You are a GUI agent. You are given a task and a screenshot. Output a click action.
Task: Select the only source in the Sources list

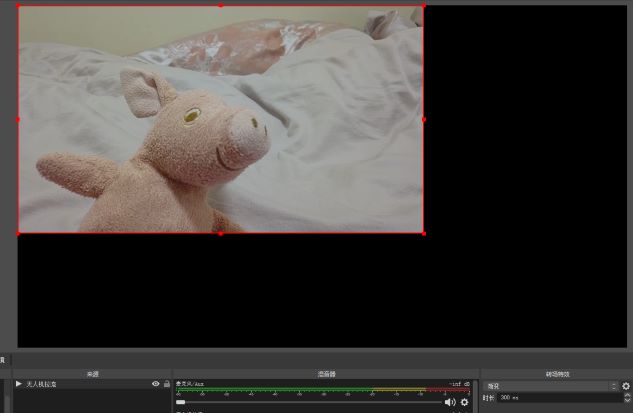click(80, 384)
